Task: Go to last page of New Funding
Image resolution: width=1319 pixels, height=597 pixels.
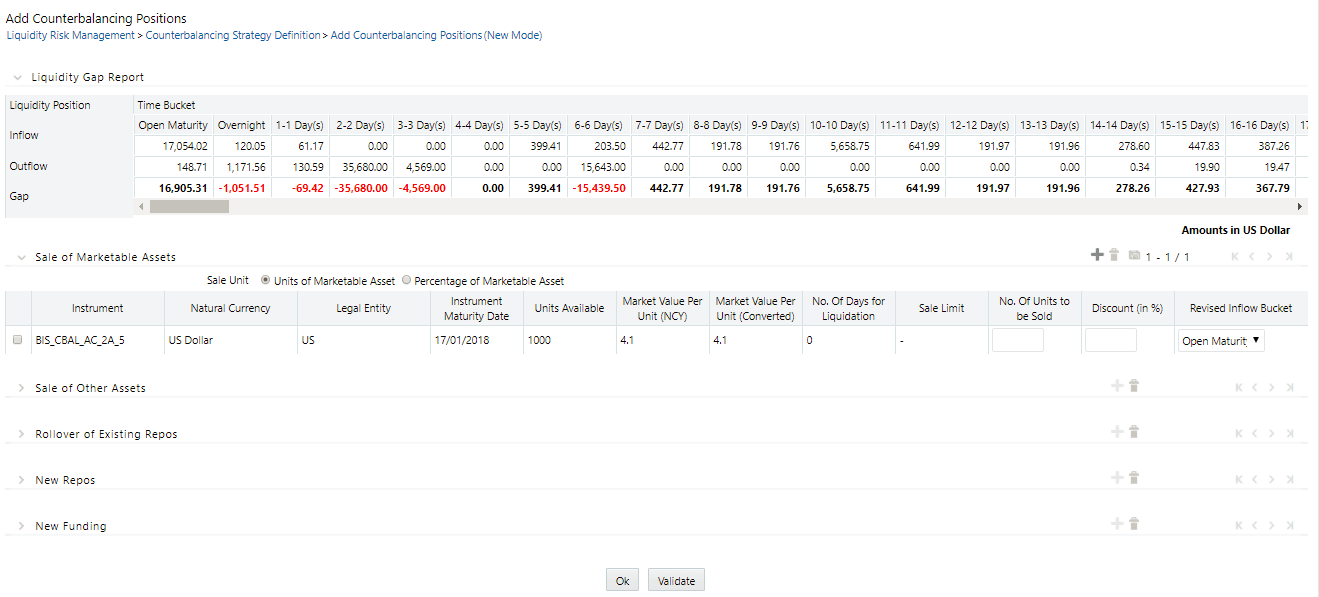Action: coord(1289,526)
